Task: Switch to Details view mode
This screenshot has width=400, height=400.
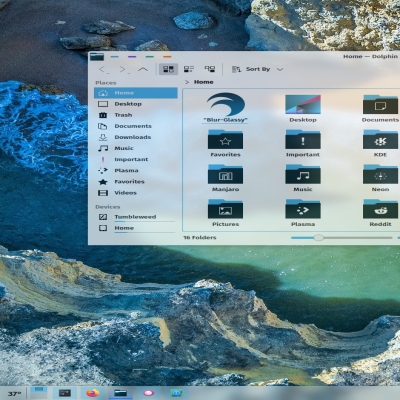Action: [x=210, y=69]
